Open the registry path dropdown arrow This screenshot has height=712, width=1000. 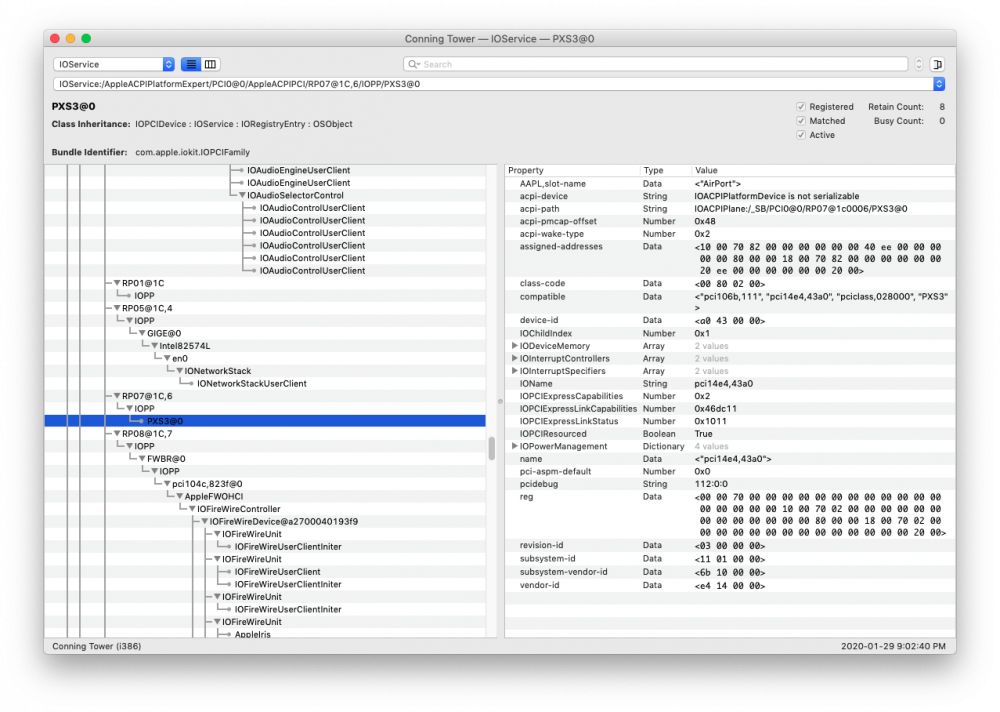[x=939, y=84]
